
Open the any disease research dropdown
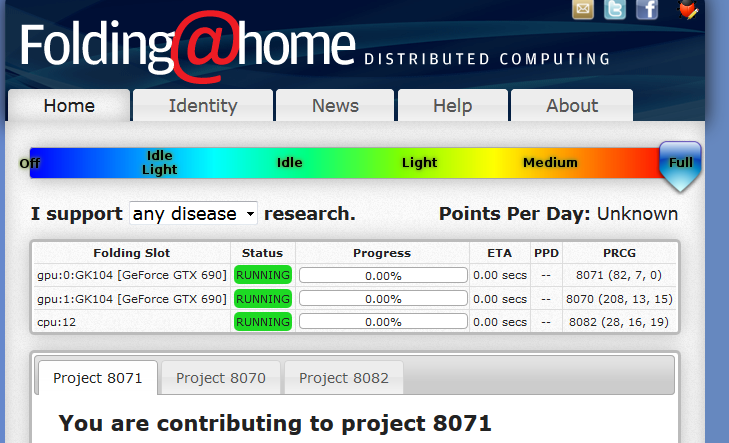click(x=193, y=213)
